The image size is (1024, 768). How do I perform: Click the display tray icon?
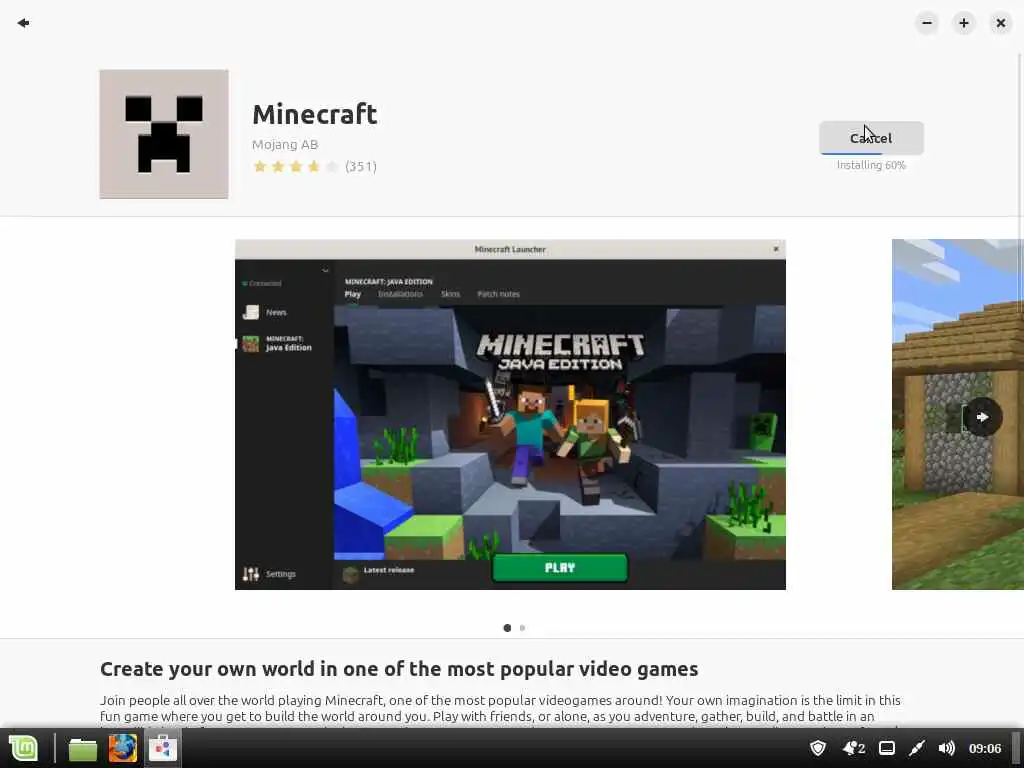pyautogui.click(x=887, y=748)
